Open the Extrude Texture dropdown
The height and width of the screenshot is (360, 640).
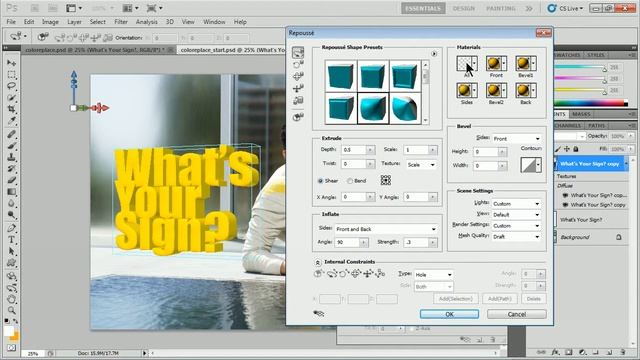(421, 165)
